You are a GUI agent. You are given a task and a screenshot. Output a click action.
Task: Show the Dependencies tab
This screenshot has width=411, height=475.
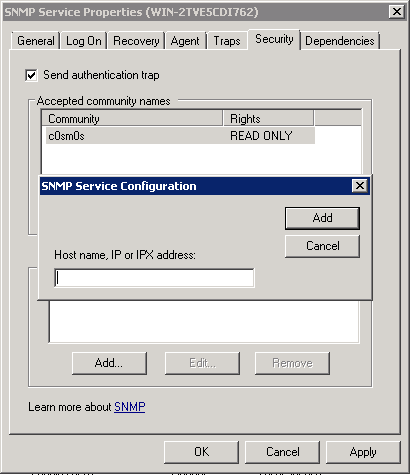pyautogui.click(x=340, y=41)
